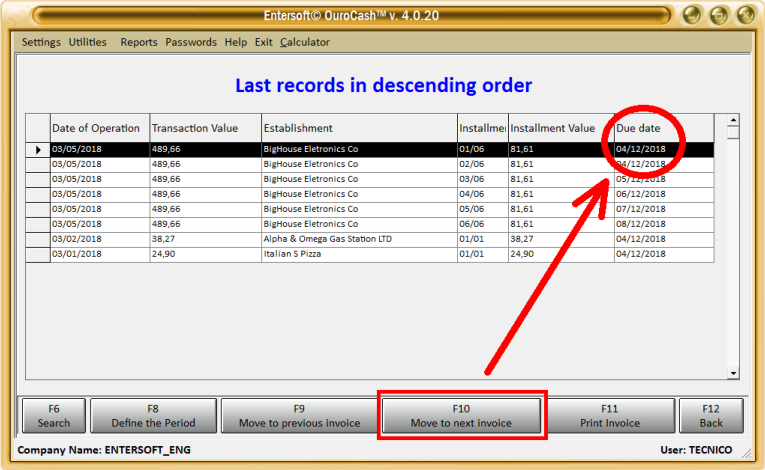Click due date 08/12/2018
Screen dimensions: 765x470
pos(664,225)
